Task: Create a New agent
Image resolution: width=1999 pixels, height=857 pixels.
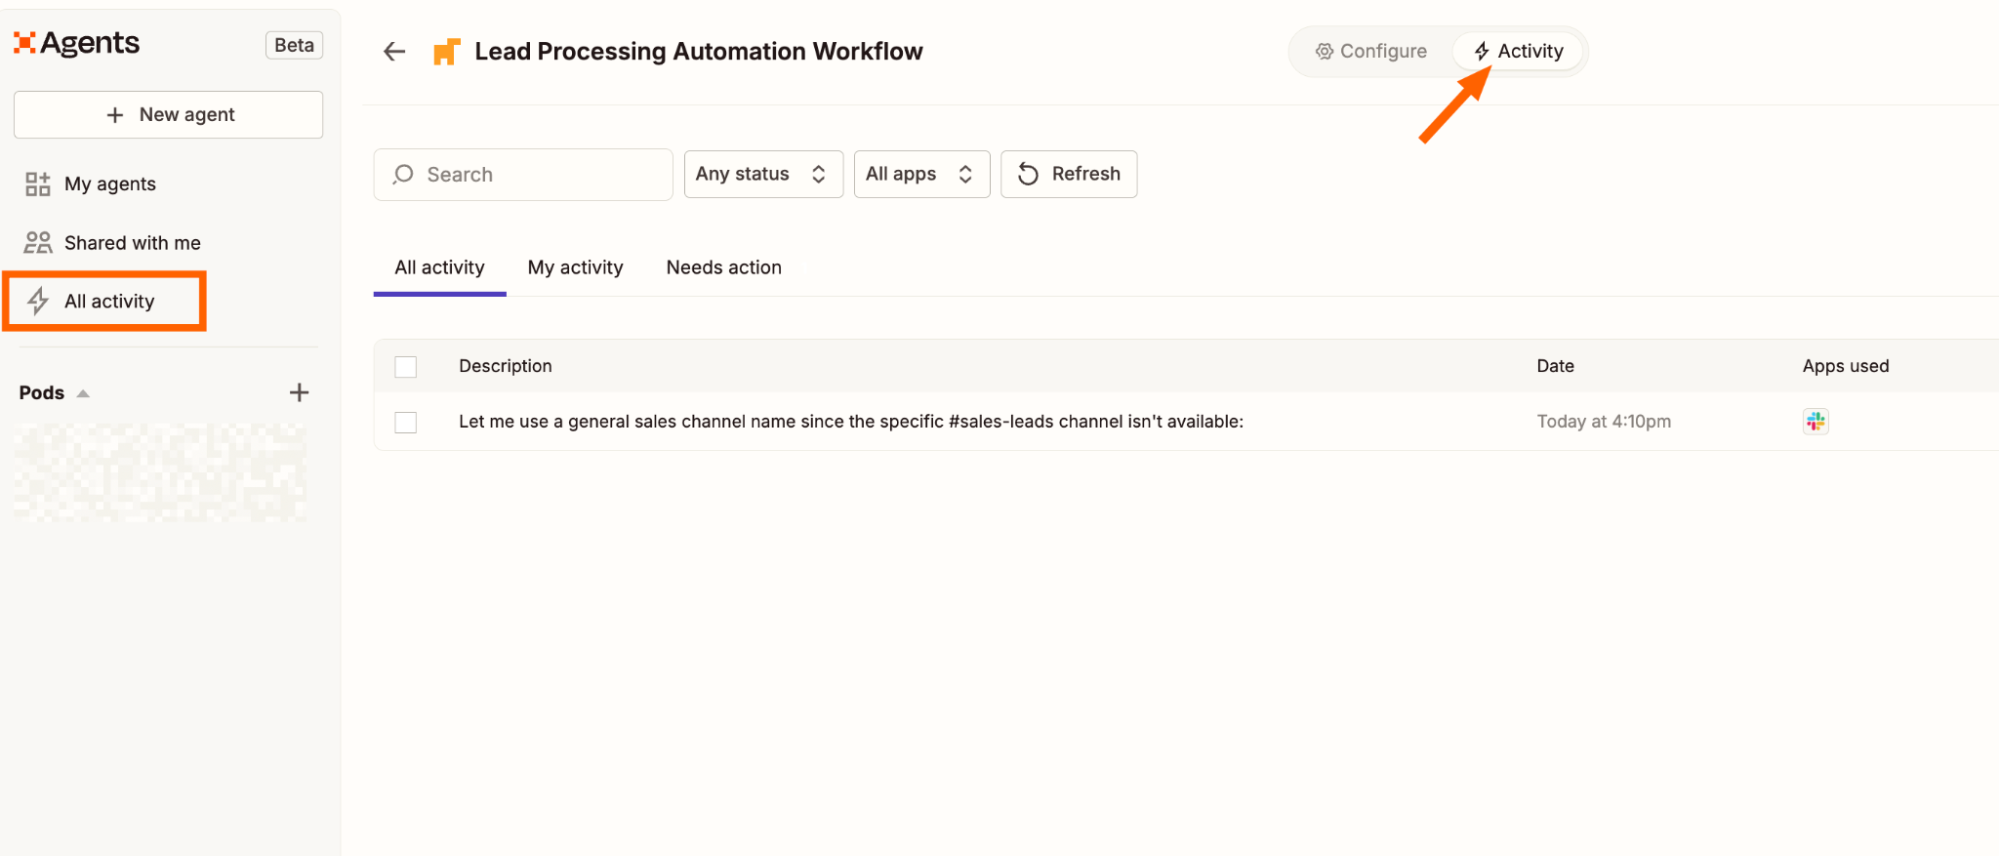Action: click(x=168, y=115)
